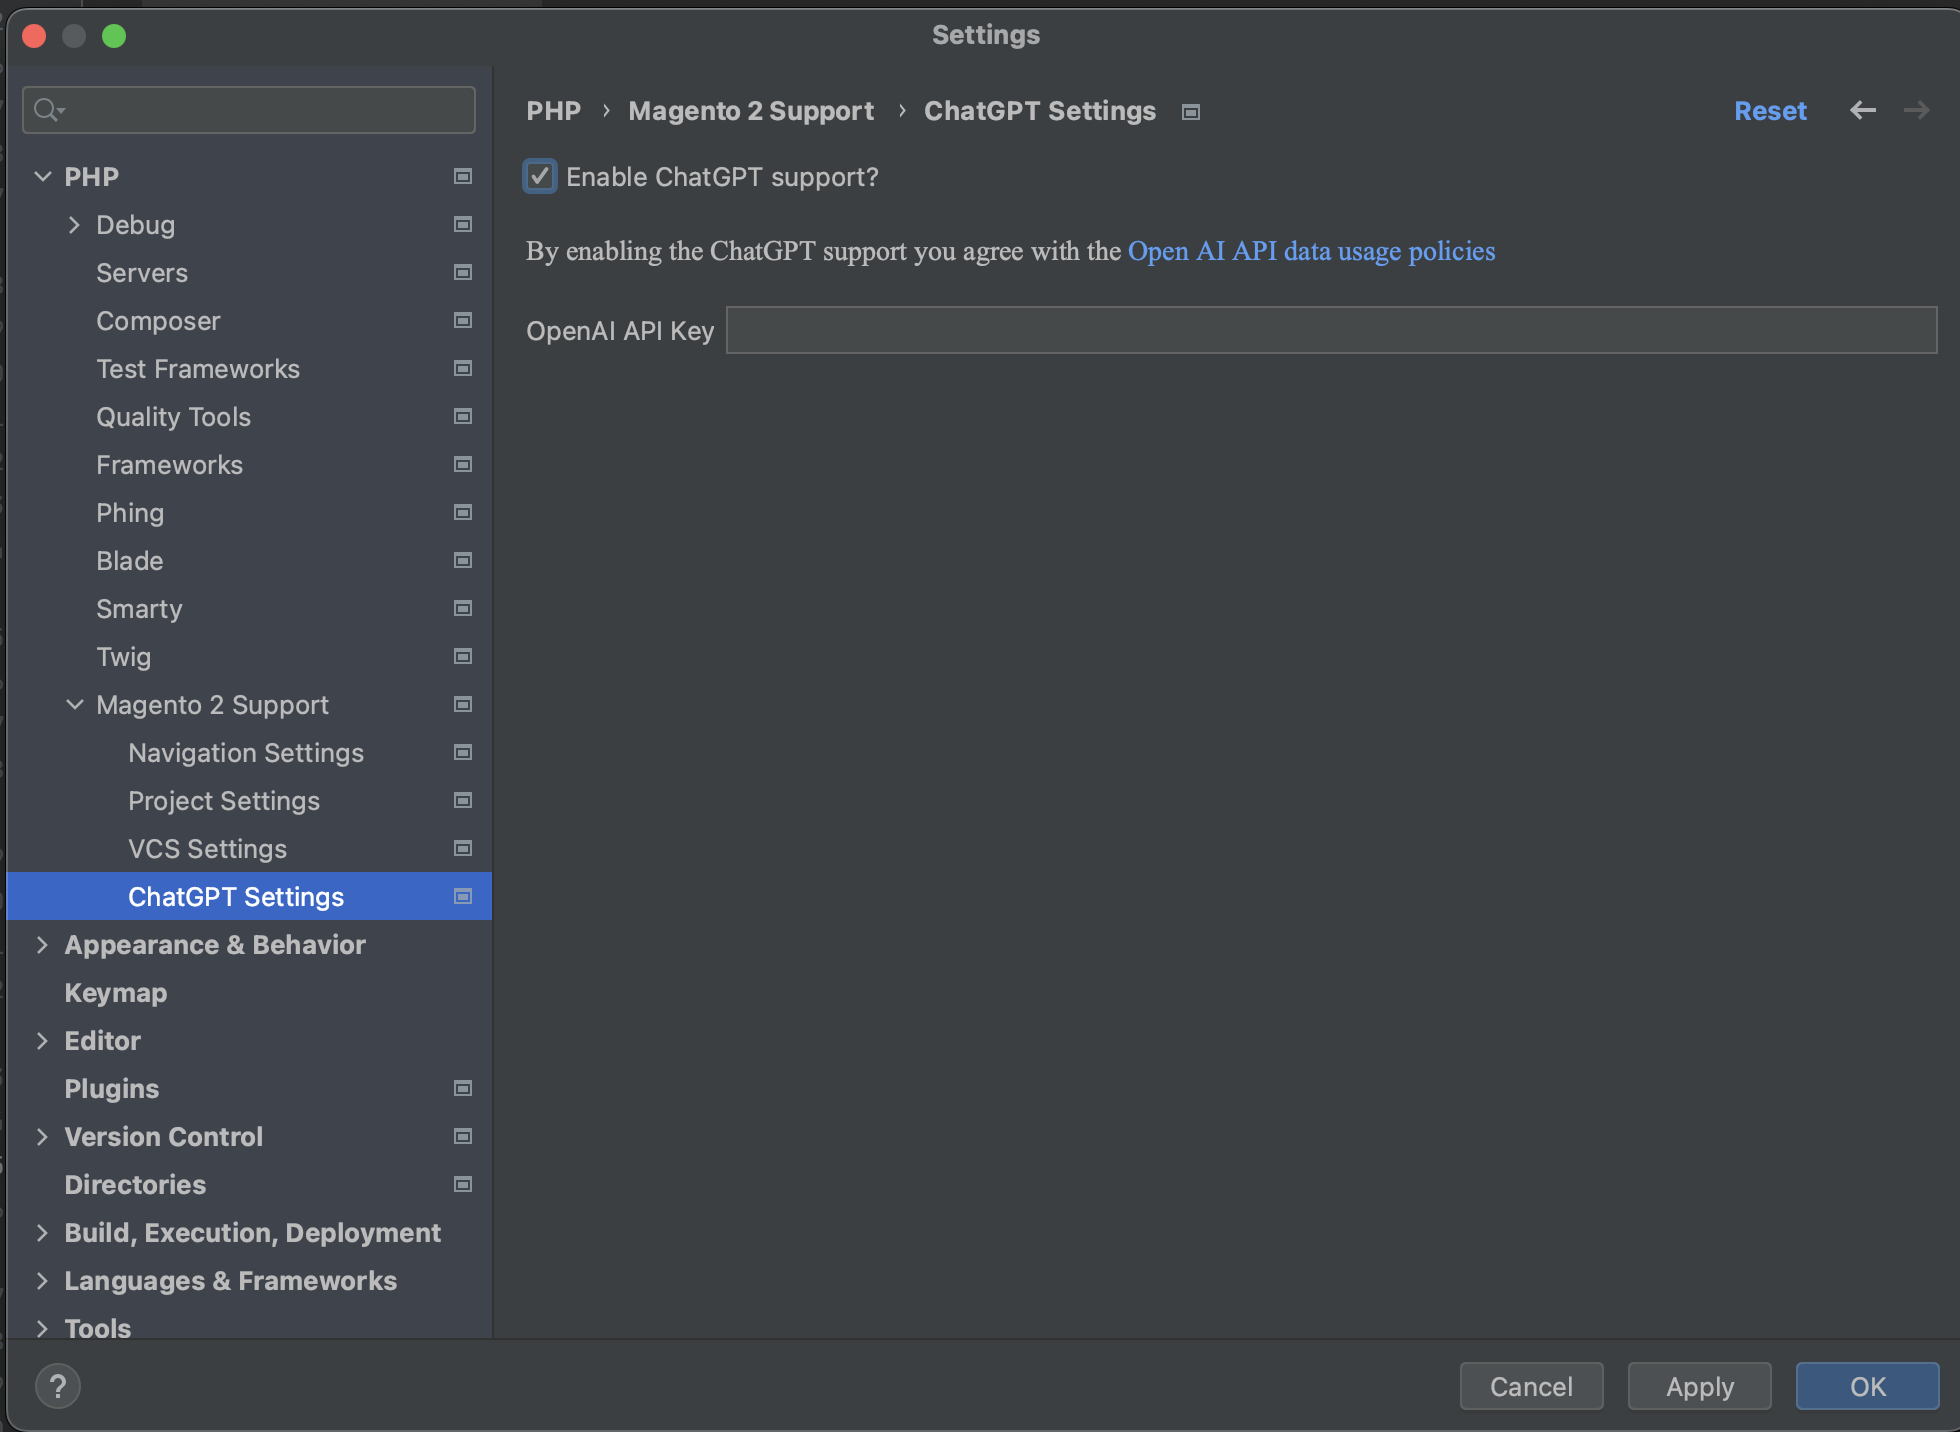Click the project-level icon beside Composer

coord(463,320)
